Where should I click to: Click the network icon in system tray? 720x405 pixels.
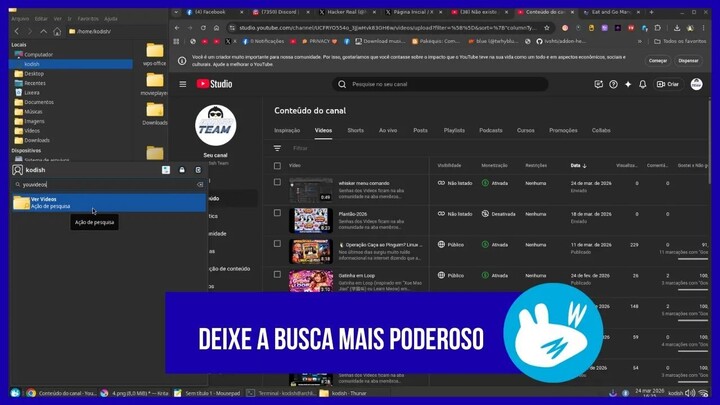click(x=703, y=393)
